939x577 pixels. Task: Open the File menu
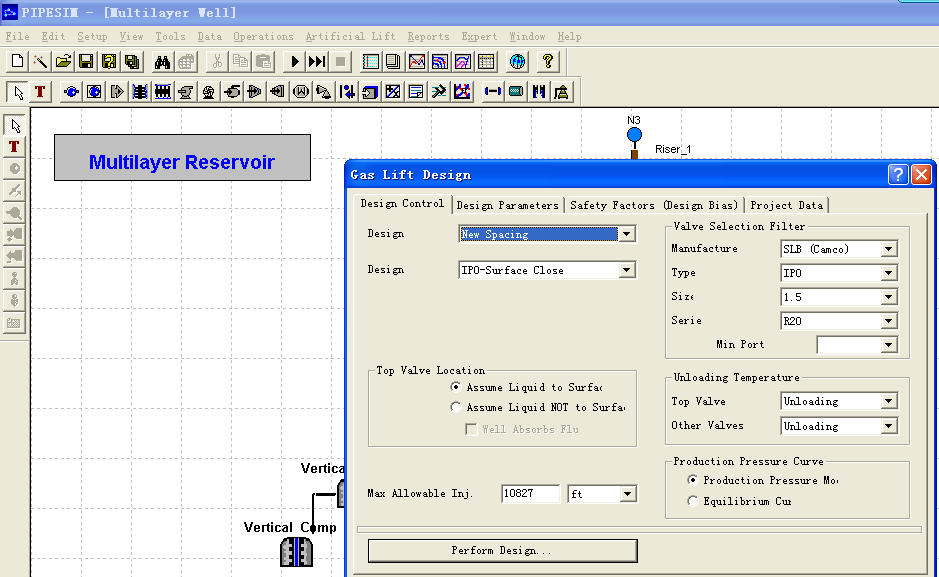tap(17, 37)
